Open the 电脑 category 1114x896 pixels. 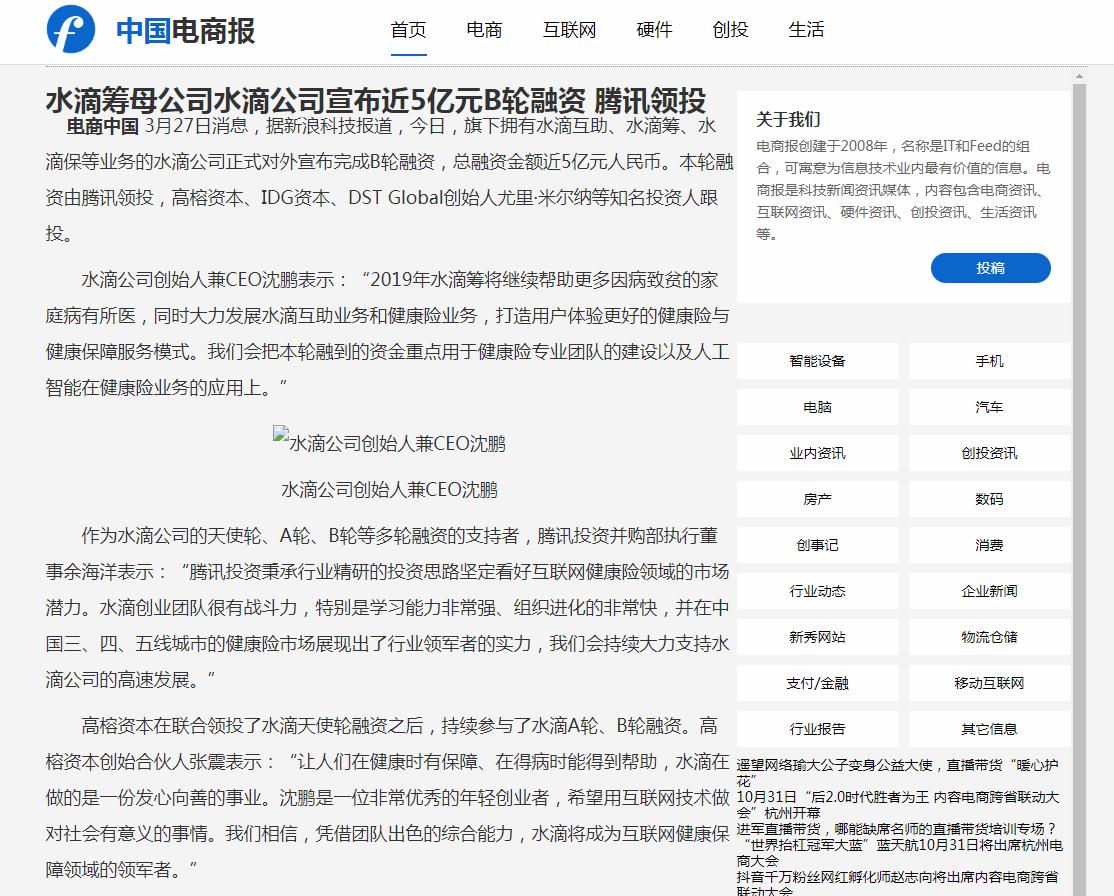(818, 407)
